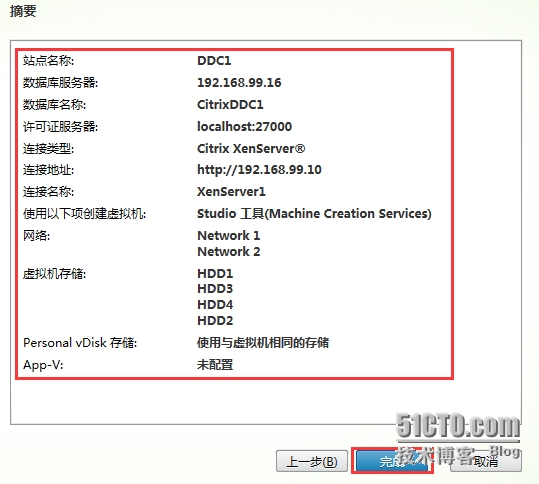This screenshot has height=484, width=539.
Task: Click the App-V label
Action: (43, 365)
